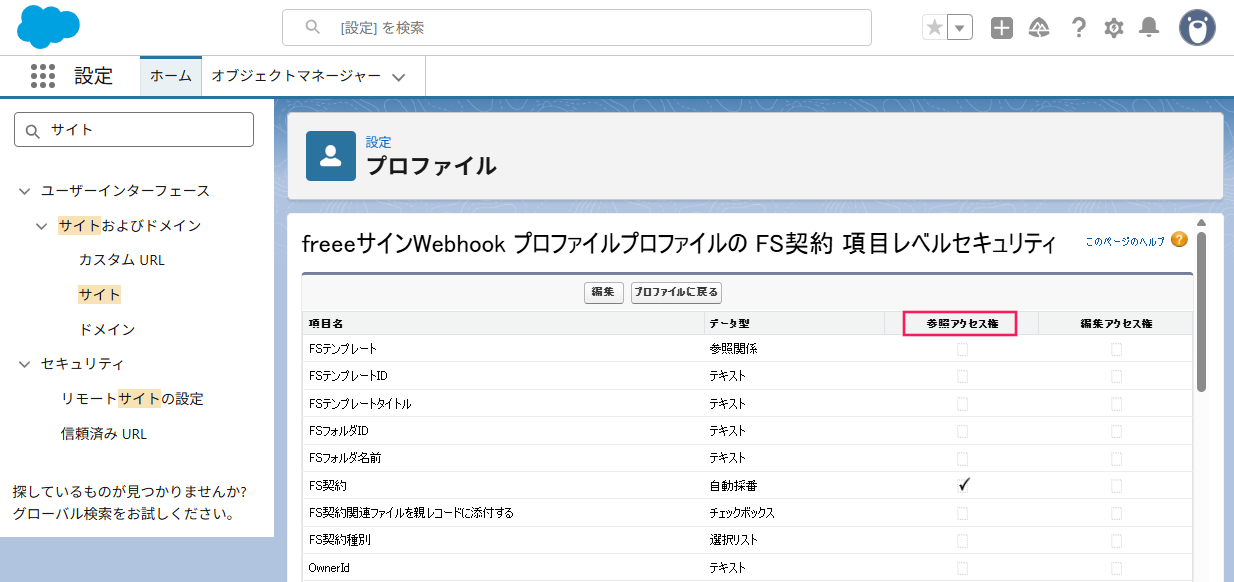Click the profile page header icon
This screenshot has width=1234, height=582.
click(x=331, y=156)
